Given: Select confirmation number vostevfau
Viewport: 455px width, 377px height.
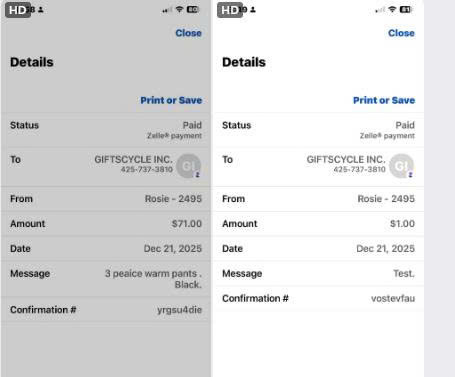Looking at the screenshot, I should [393, 298].
